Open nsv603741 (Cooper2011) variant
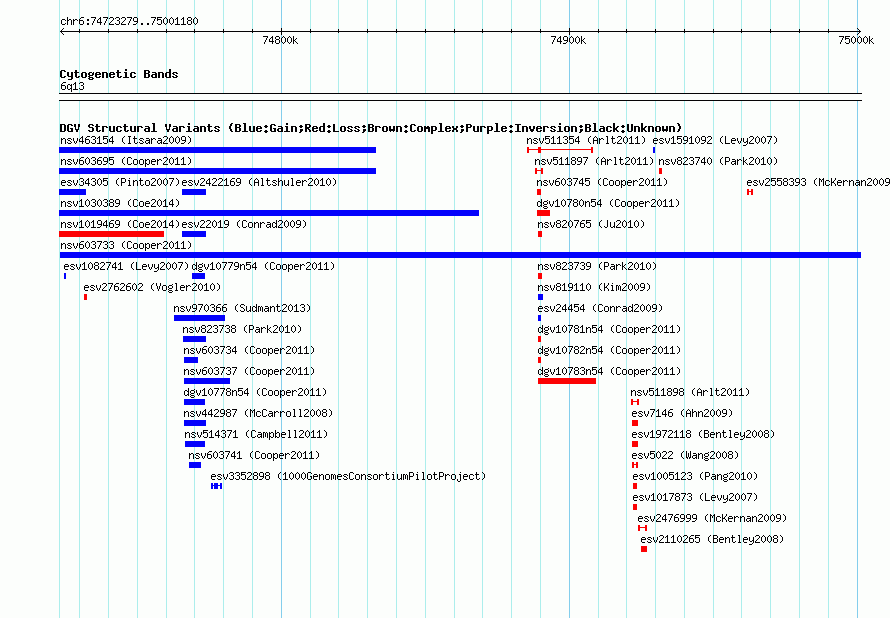 (x=254, y=455)
